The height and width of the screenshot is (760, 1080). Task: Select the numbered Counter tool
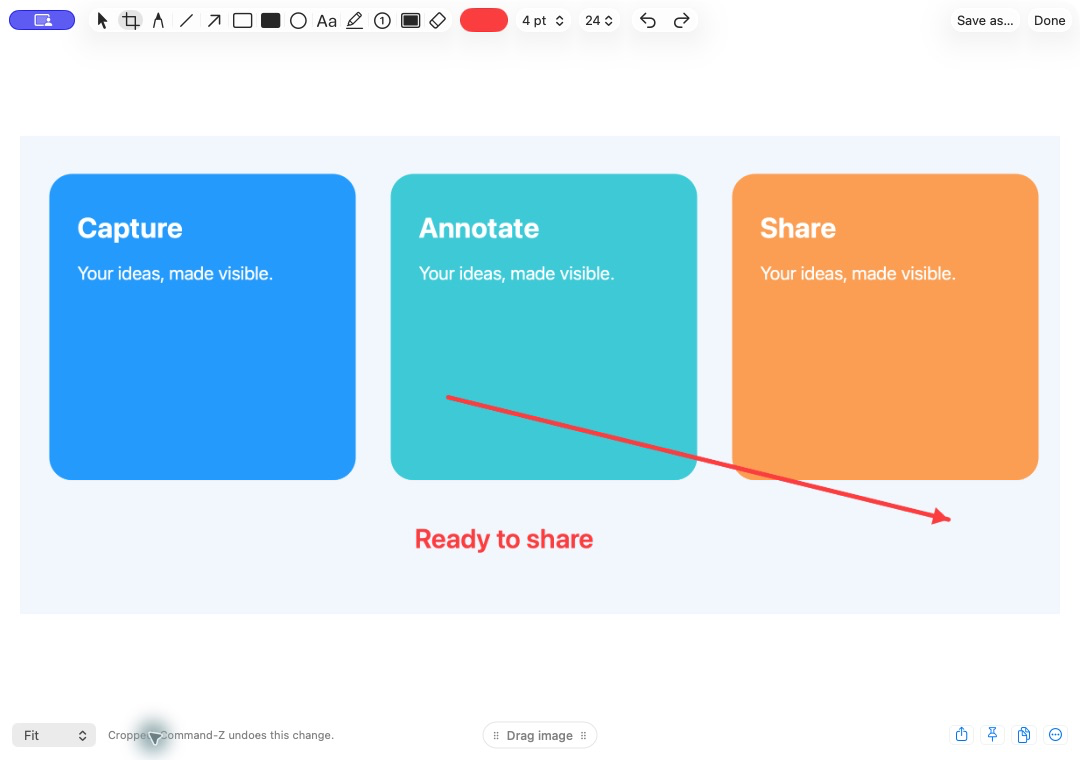[x=382, y=21]
